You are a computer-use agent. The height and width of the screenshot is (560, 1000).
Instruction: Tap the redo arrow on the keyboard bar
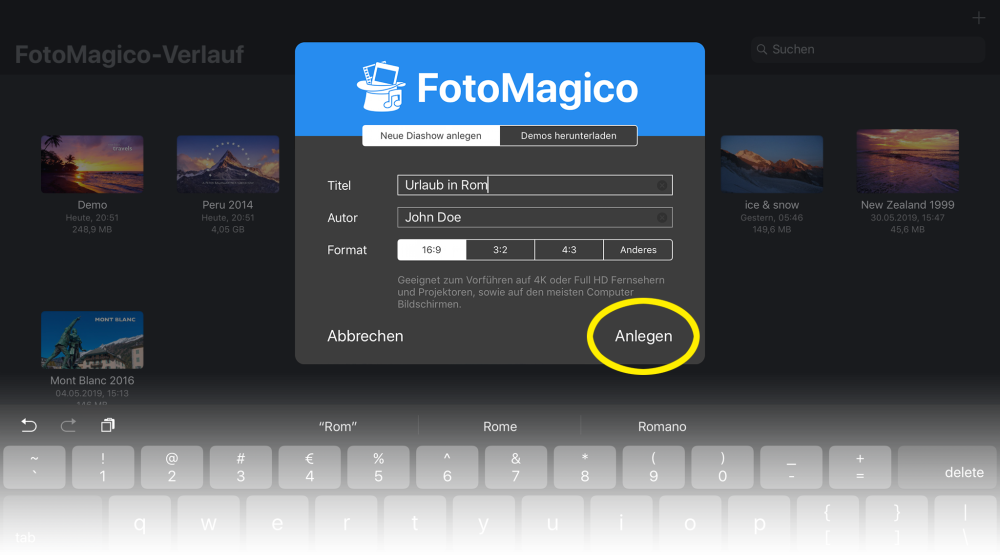click(x=68, y=425)
